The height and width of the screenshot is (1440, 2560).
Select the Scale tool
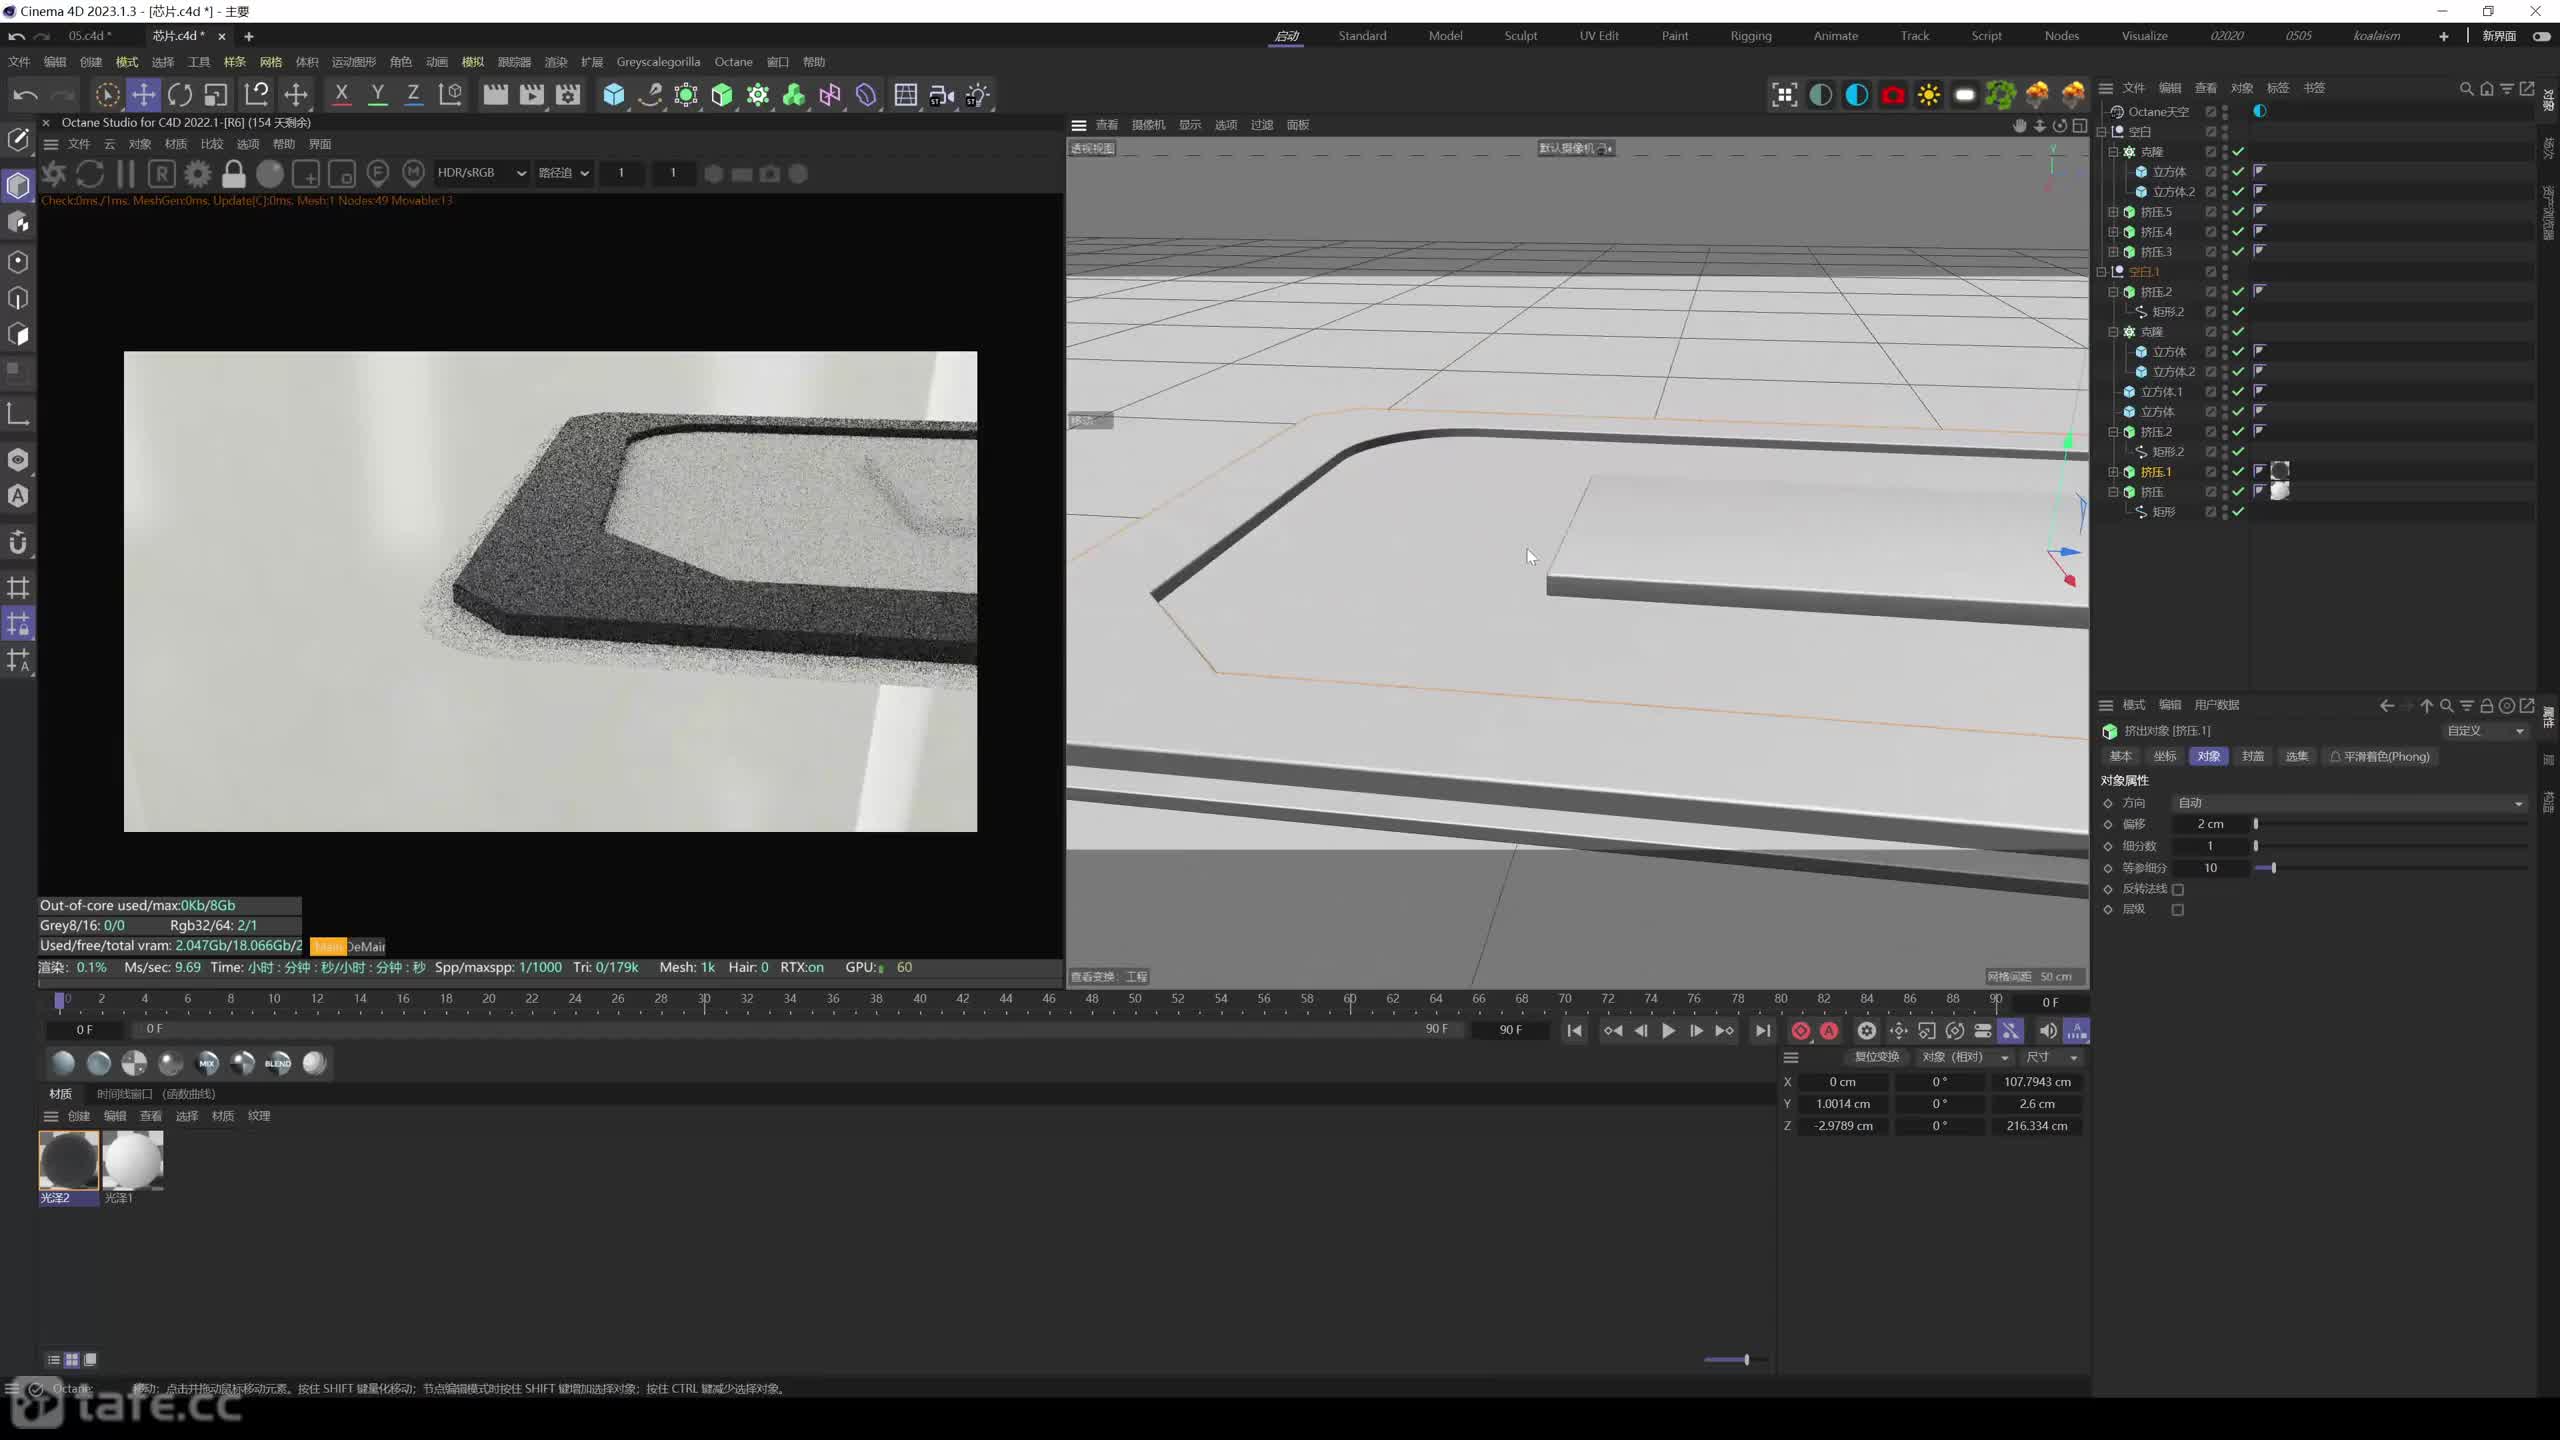click(216, 95)
